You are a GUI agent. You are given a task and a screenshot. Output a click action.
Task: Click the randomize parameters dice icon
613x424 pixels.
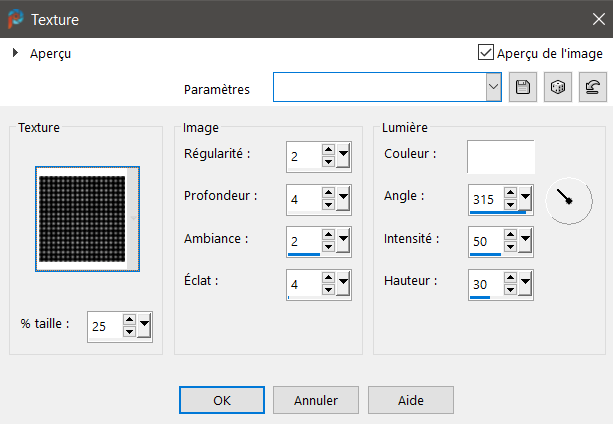pyautogui.click(x=557, y=88)
